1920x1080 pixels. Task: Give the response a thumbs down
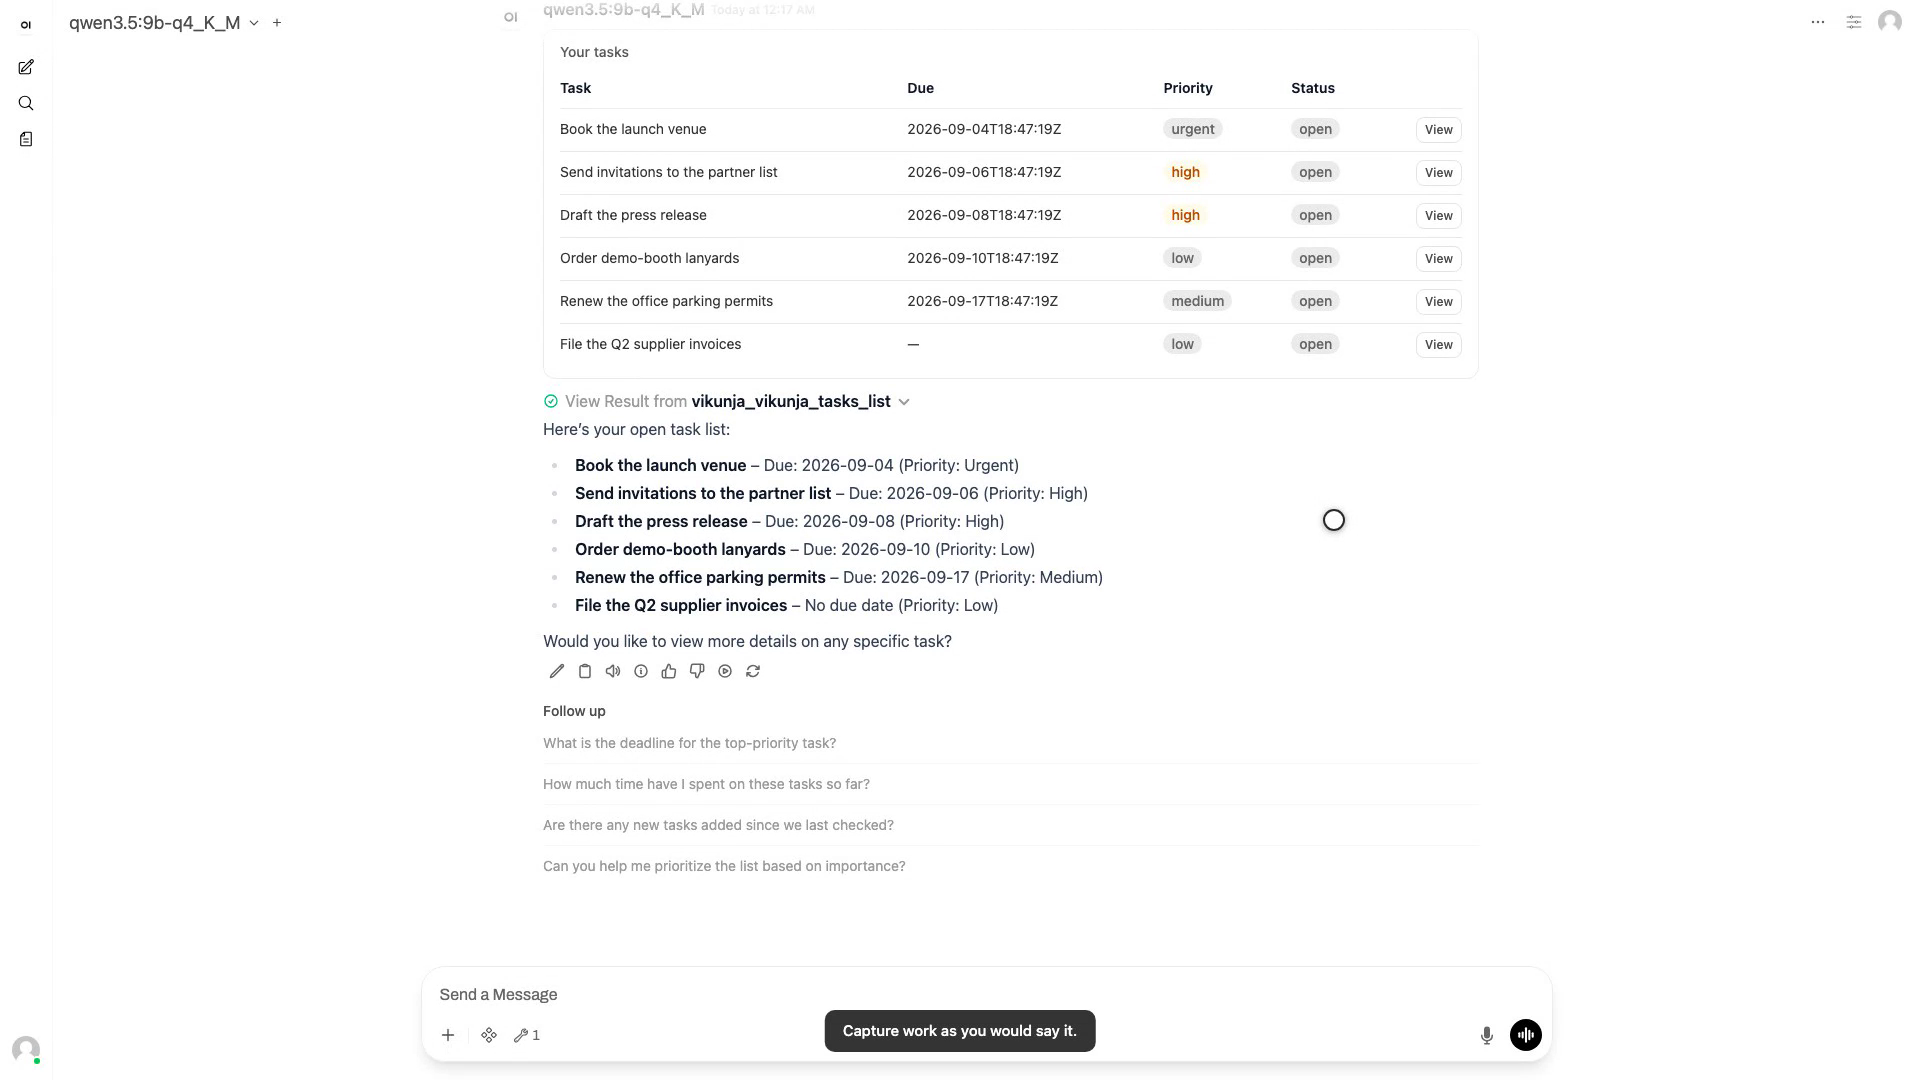point(697,671)
